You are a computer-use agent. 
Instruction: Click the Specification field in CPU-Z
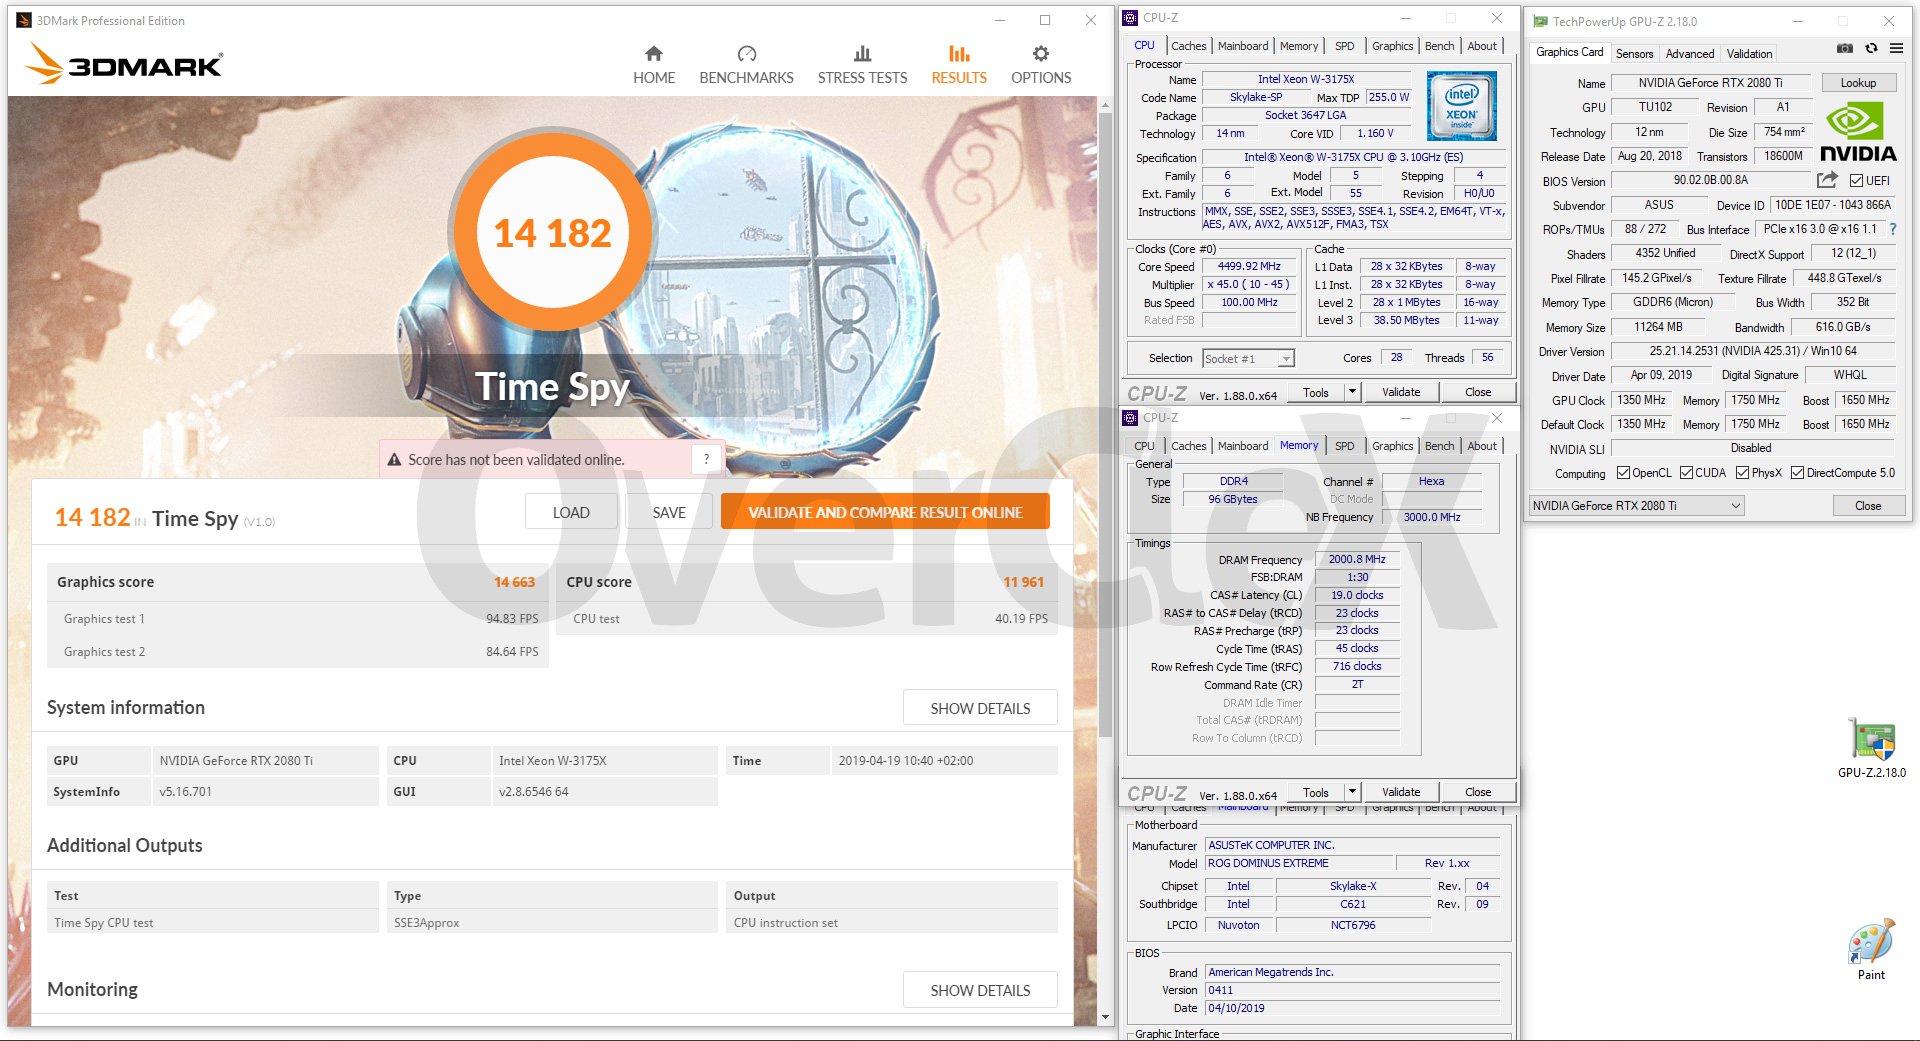tap(1354, 157)
